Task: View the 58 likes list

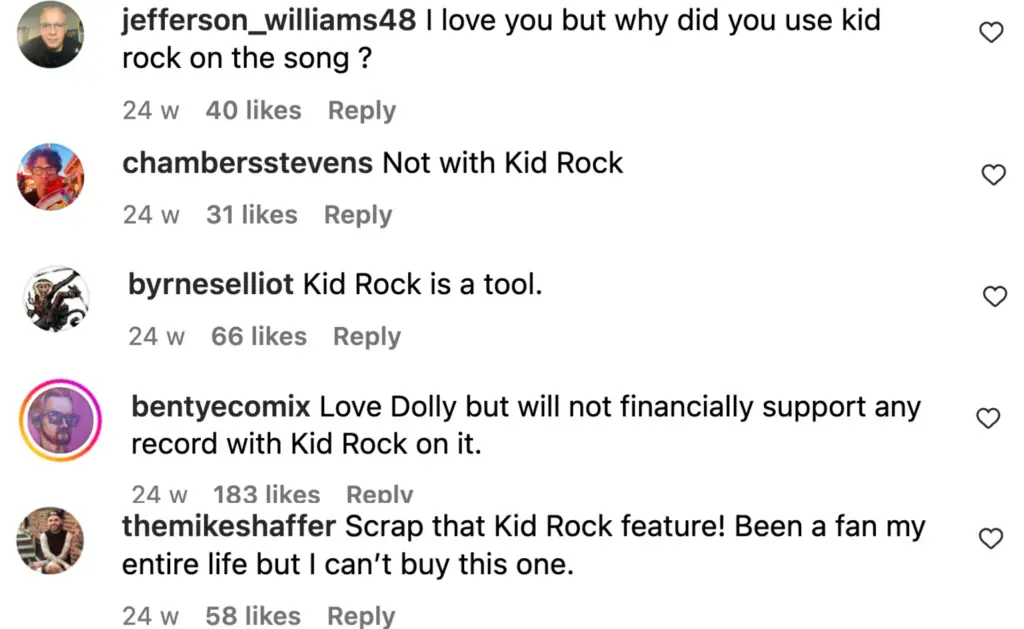Action: click(253, 616)
